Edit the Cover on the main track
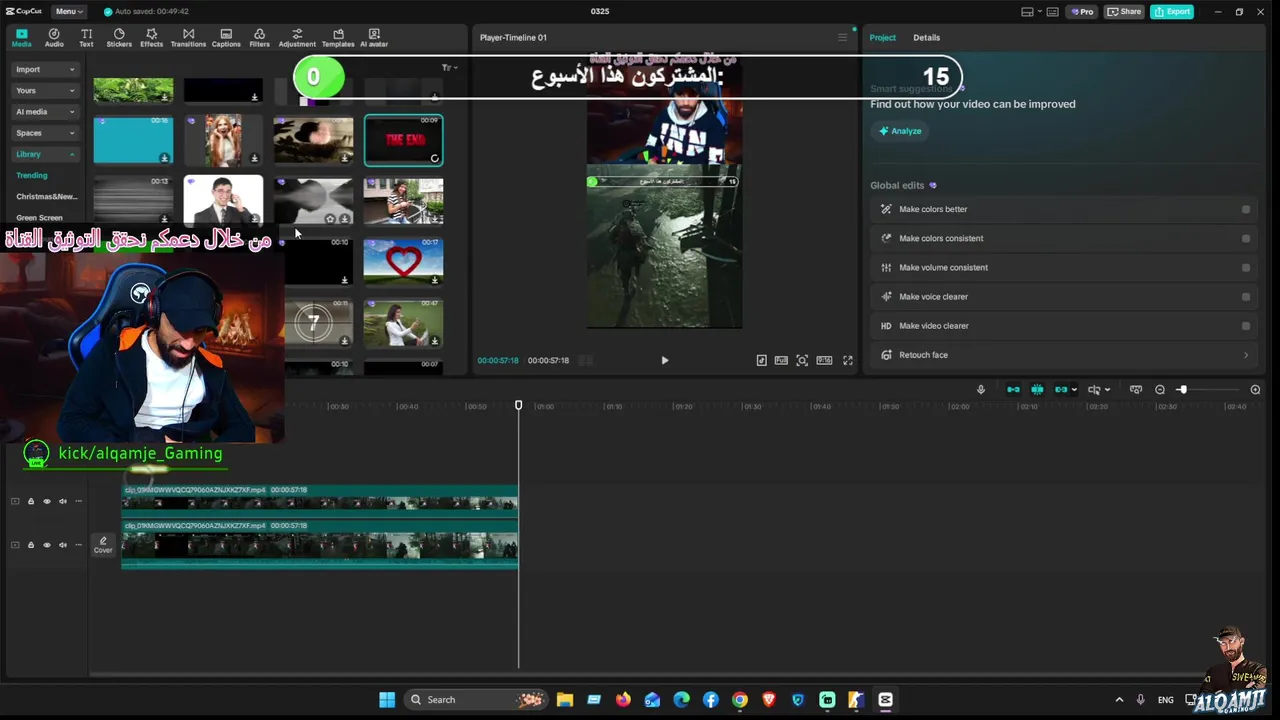 click(103, 545)
